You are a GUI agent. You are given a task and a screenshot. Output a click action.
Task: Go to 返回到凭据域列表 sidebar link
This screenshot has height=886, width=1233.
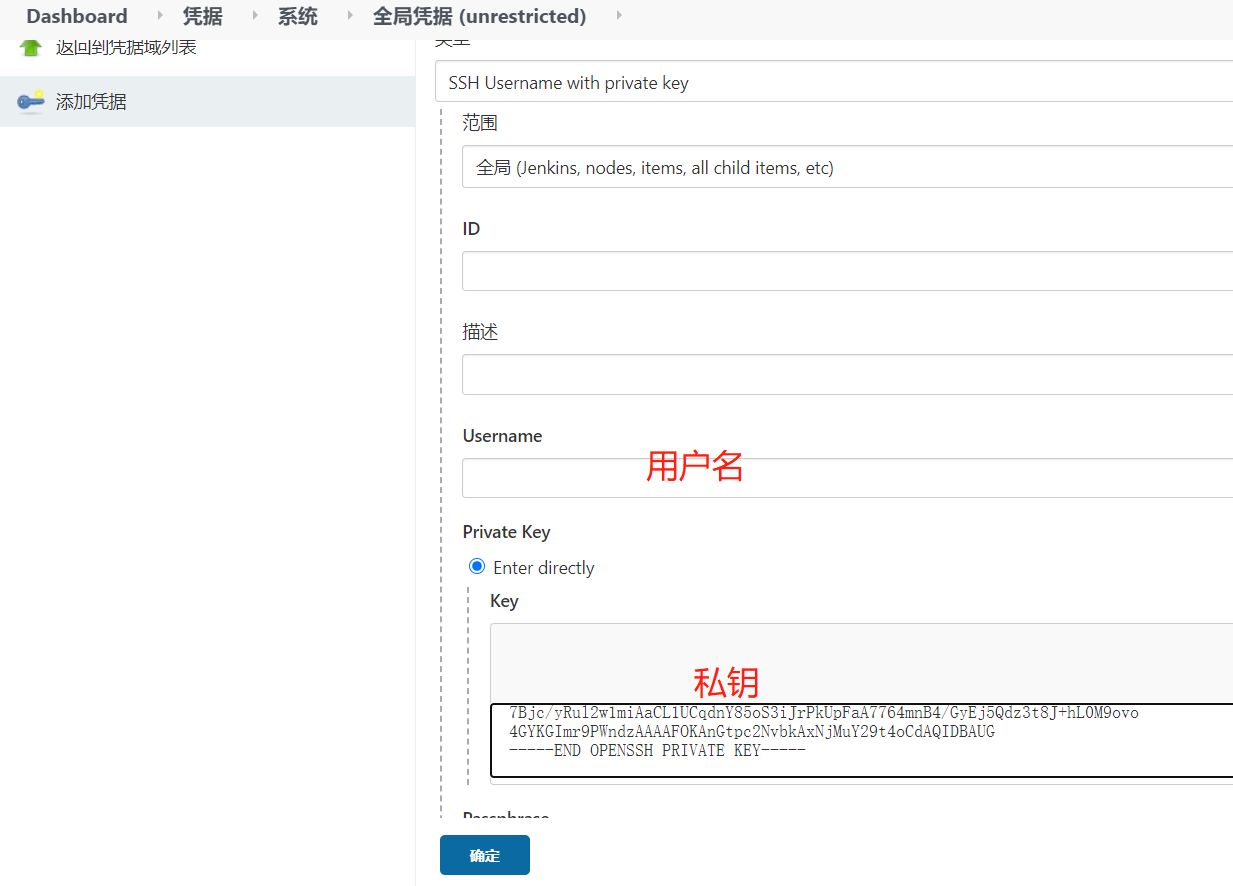[126, 47]
